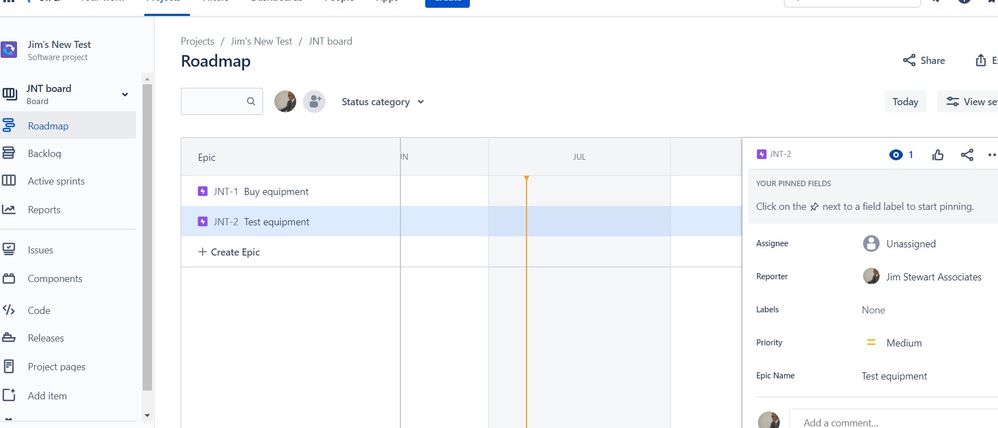Click the Share button

pos(924,61)
